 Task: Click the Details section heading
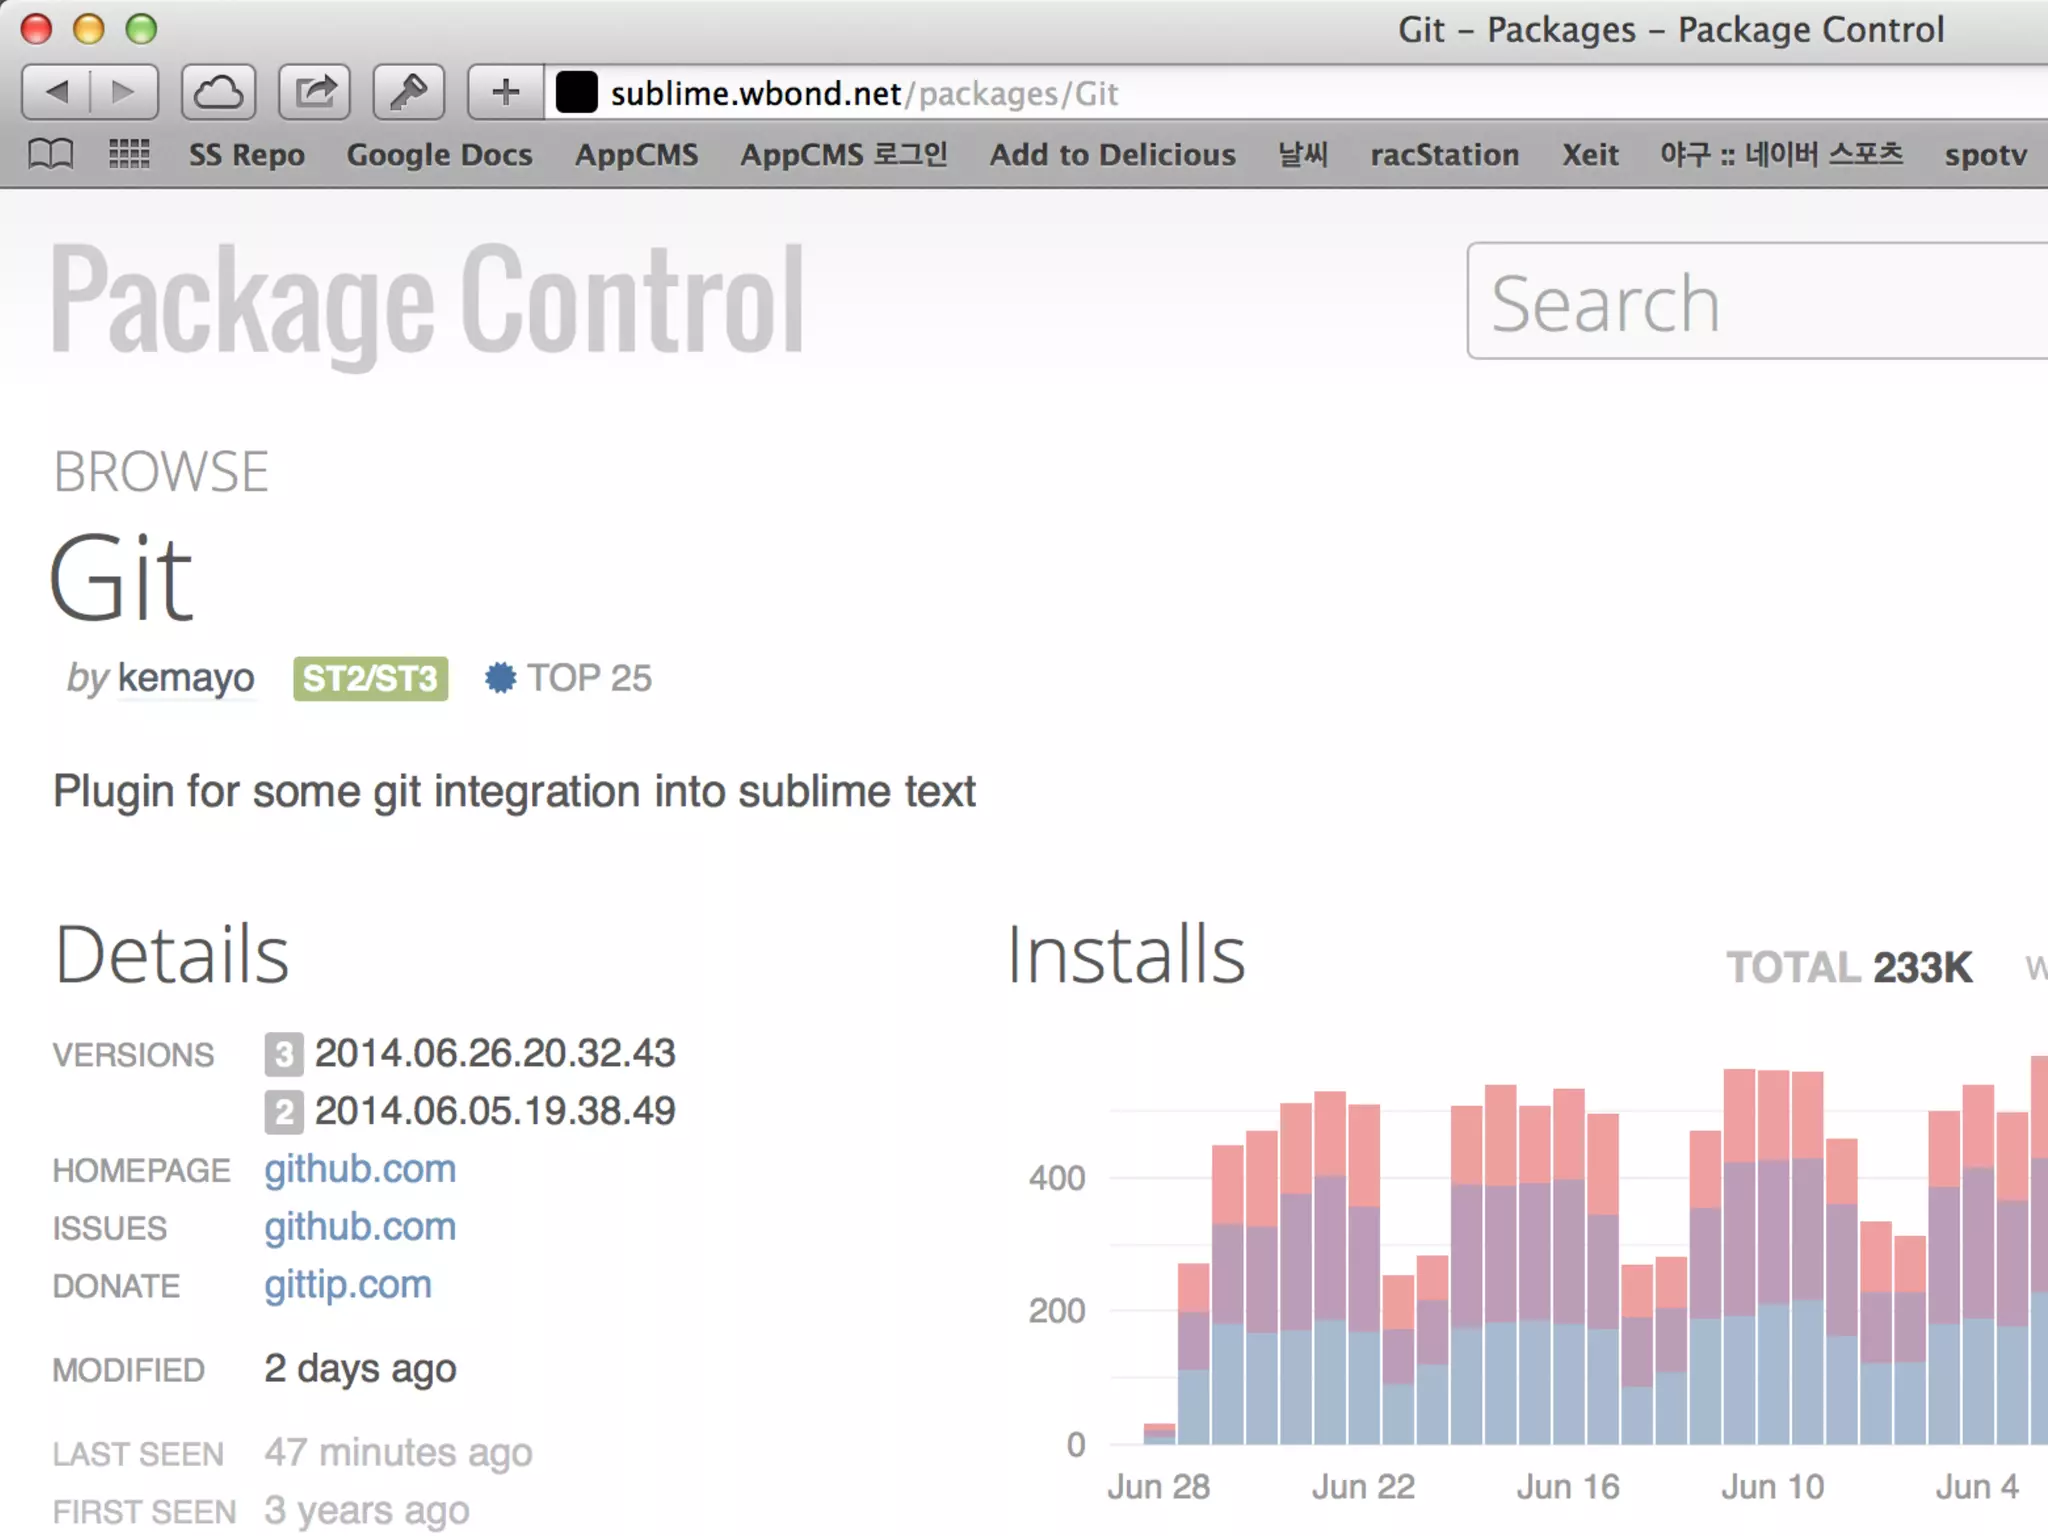point(171,955)
